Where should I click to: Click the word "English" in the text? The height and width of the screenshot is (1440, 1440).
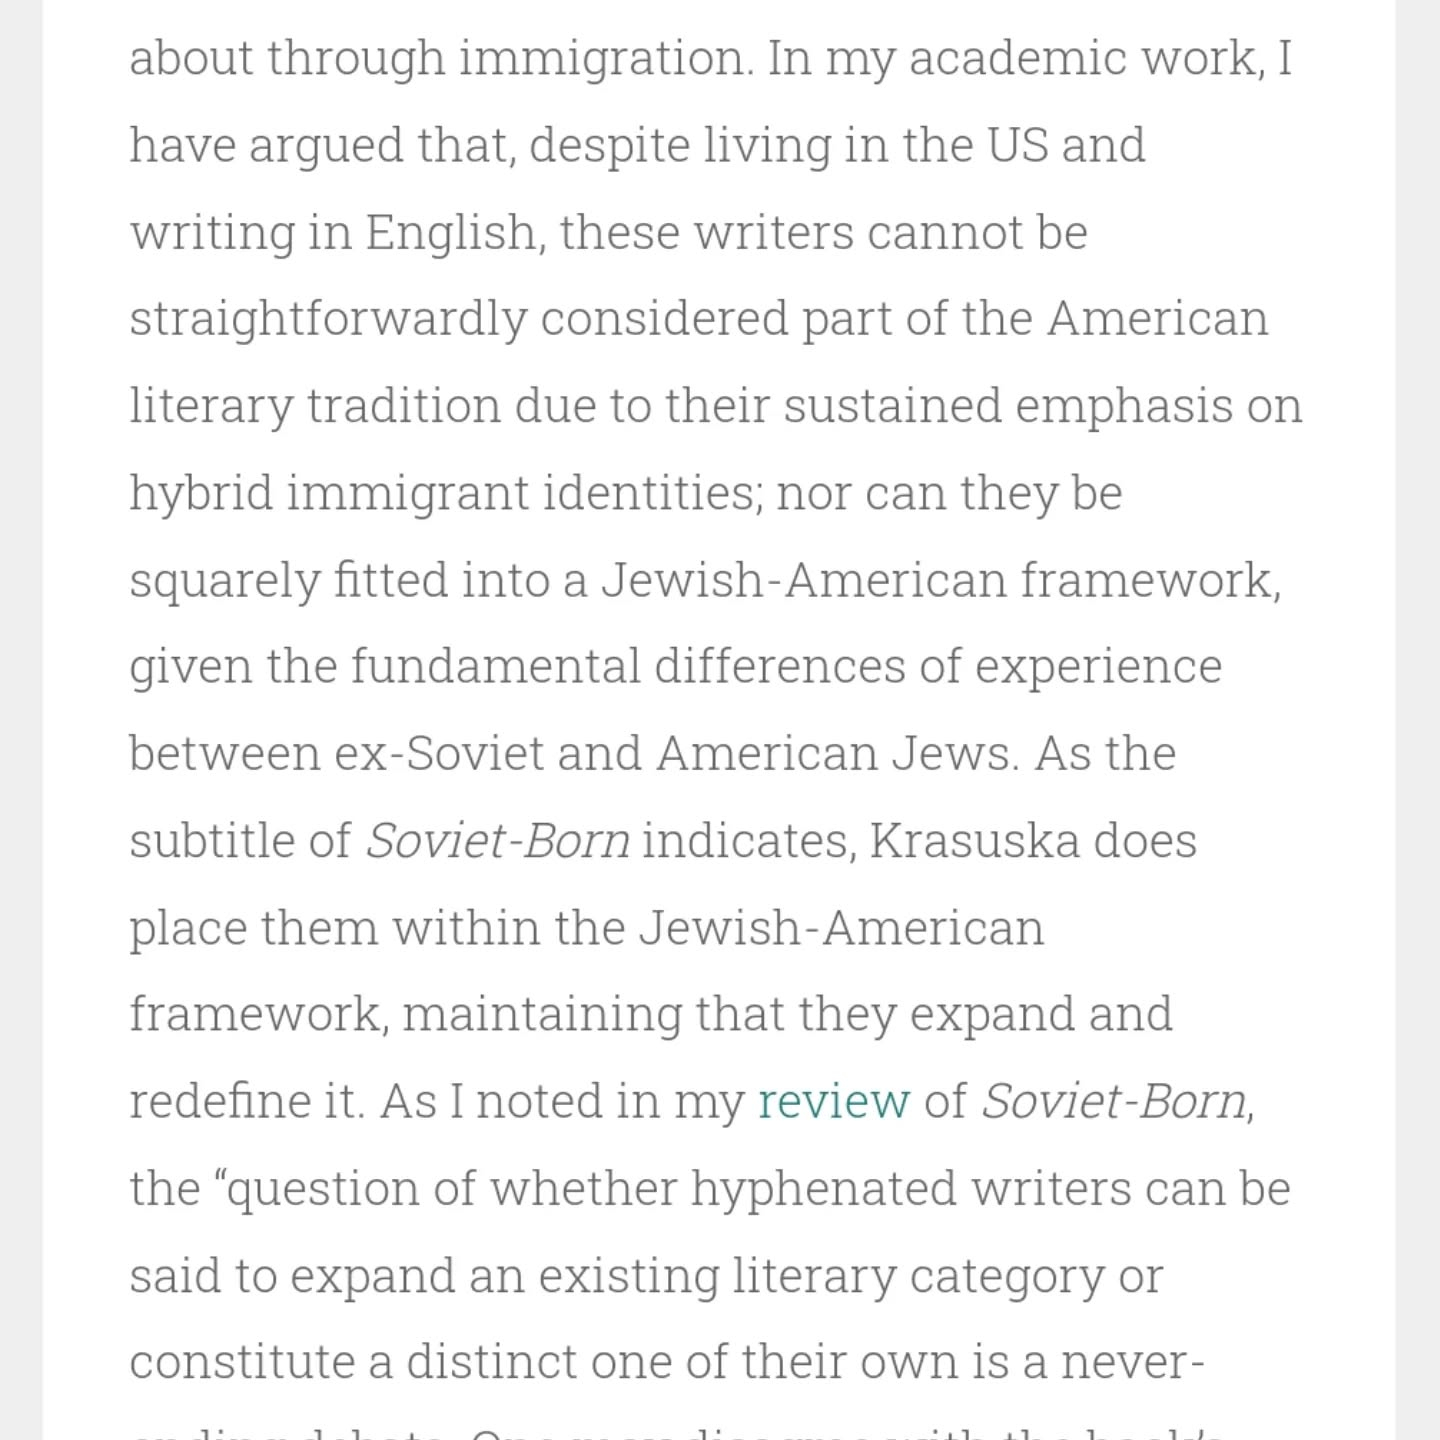pos(451,232)
